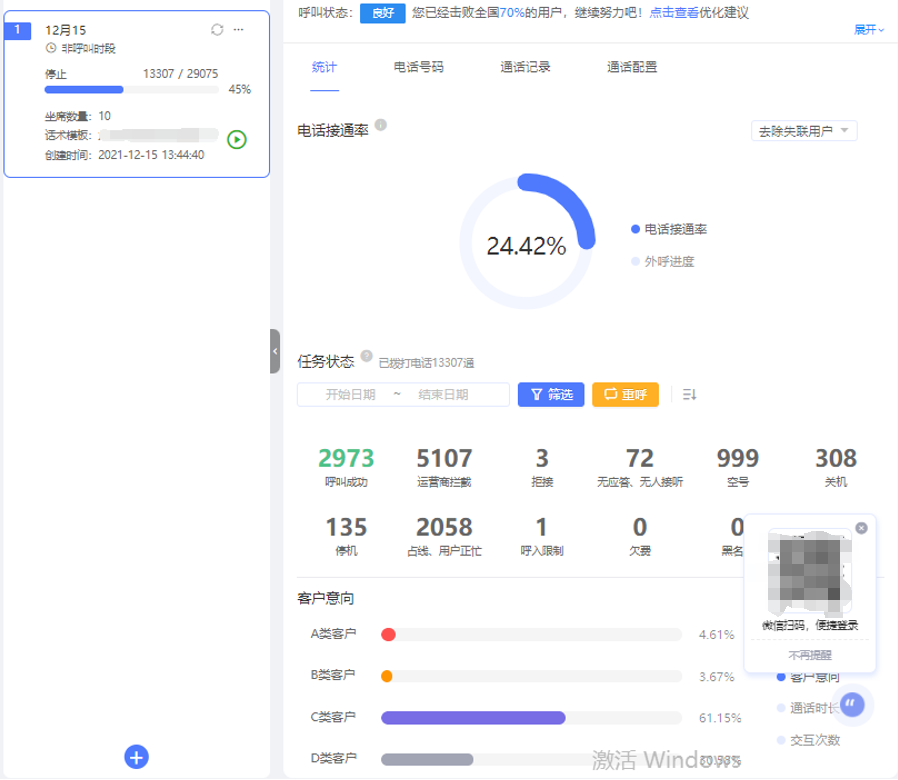Image resolution: width=898 pixels, height=780 pixels.
Task: Click the help icon beside 电话接通率
Action: pyautogui.click(x=381, y=126)
